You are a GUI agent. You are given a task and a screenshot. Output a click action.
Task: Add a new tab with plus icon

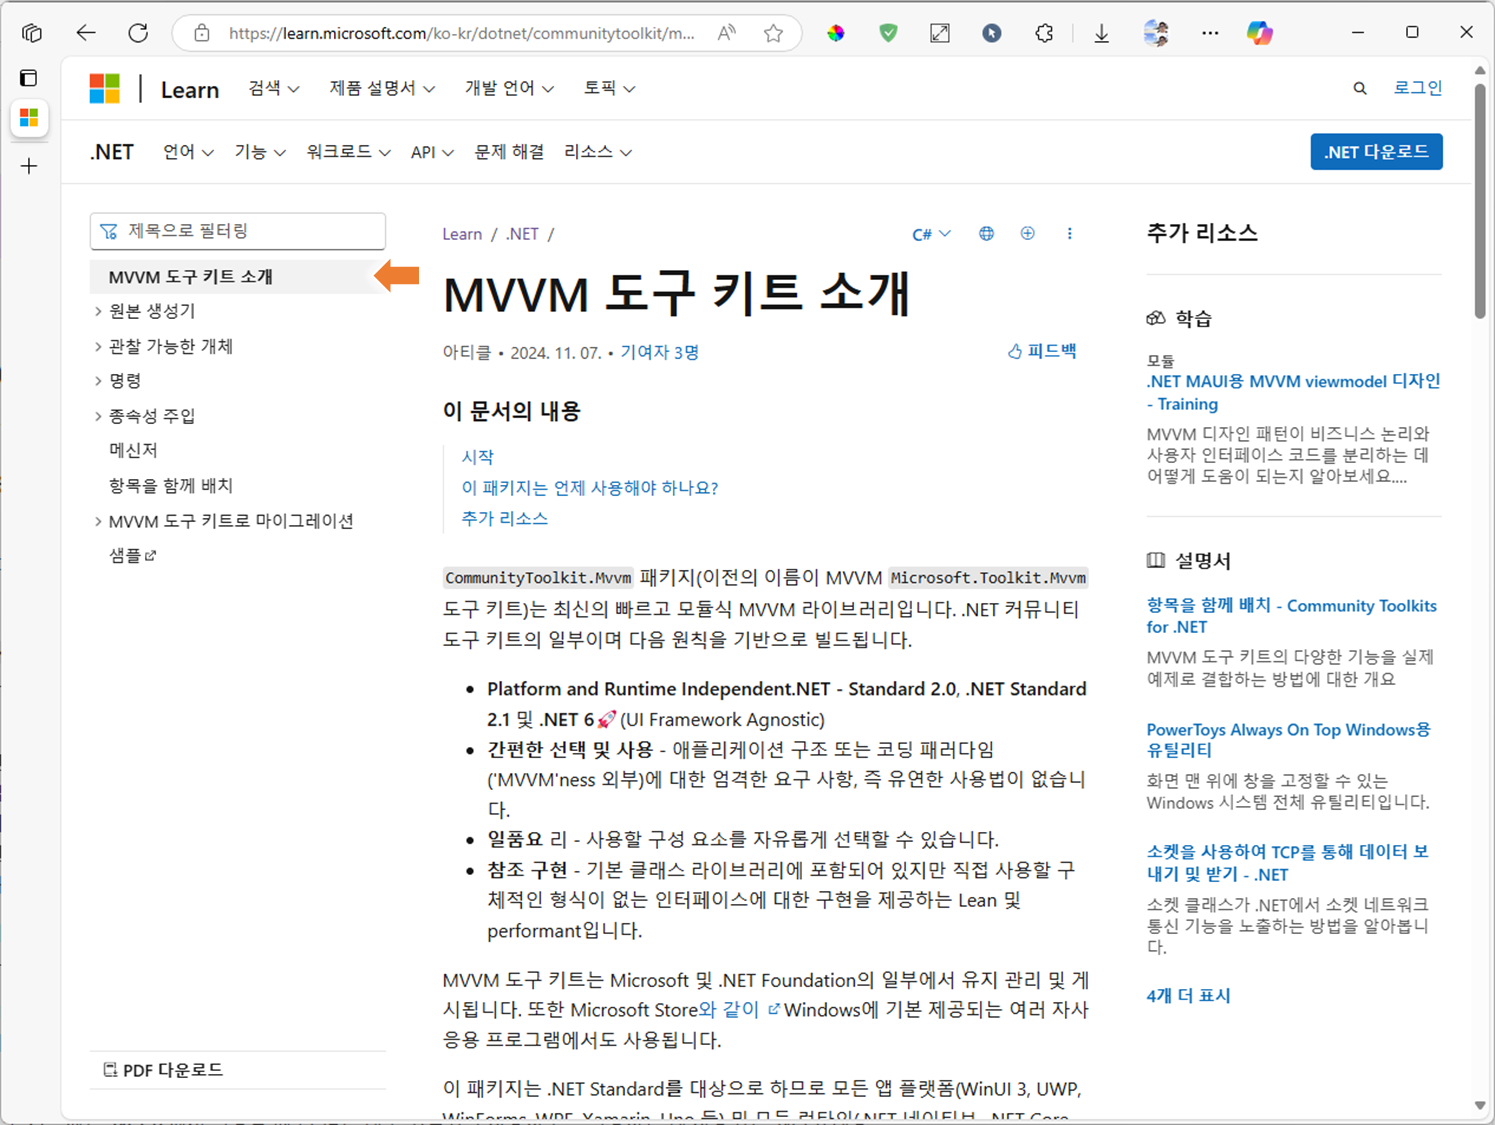29,166
